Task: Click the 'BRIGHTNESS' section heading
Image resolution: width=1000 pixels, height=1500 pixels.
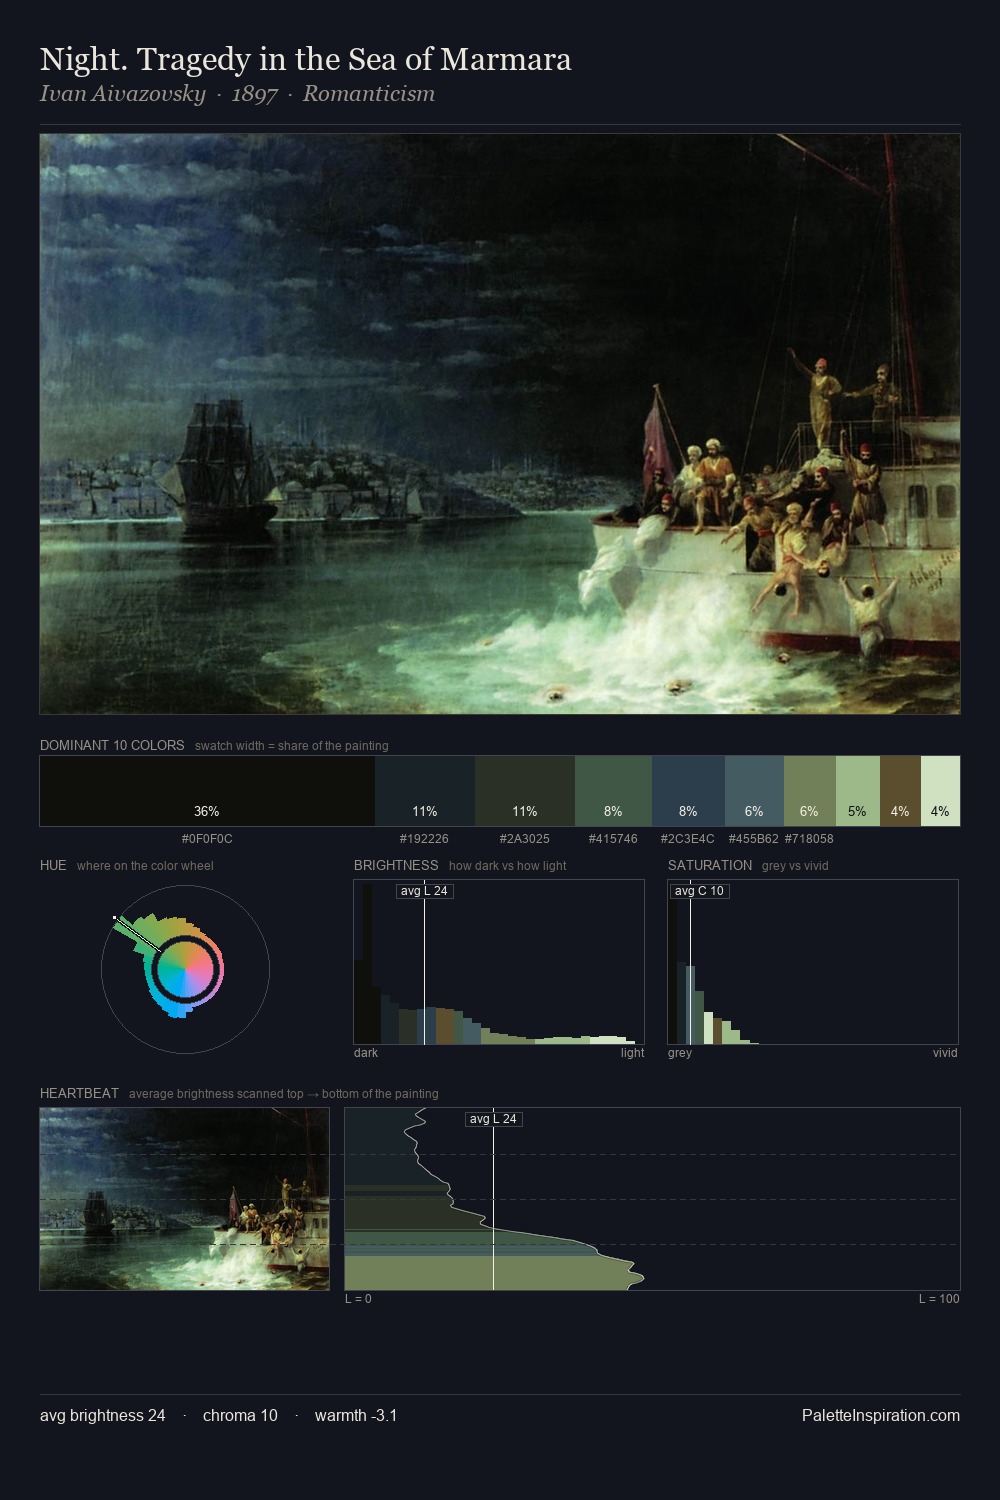Action: [x=396, y=866]
